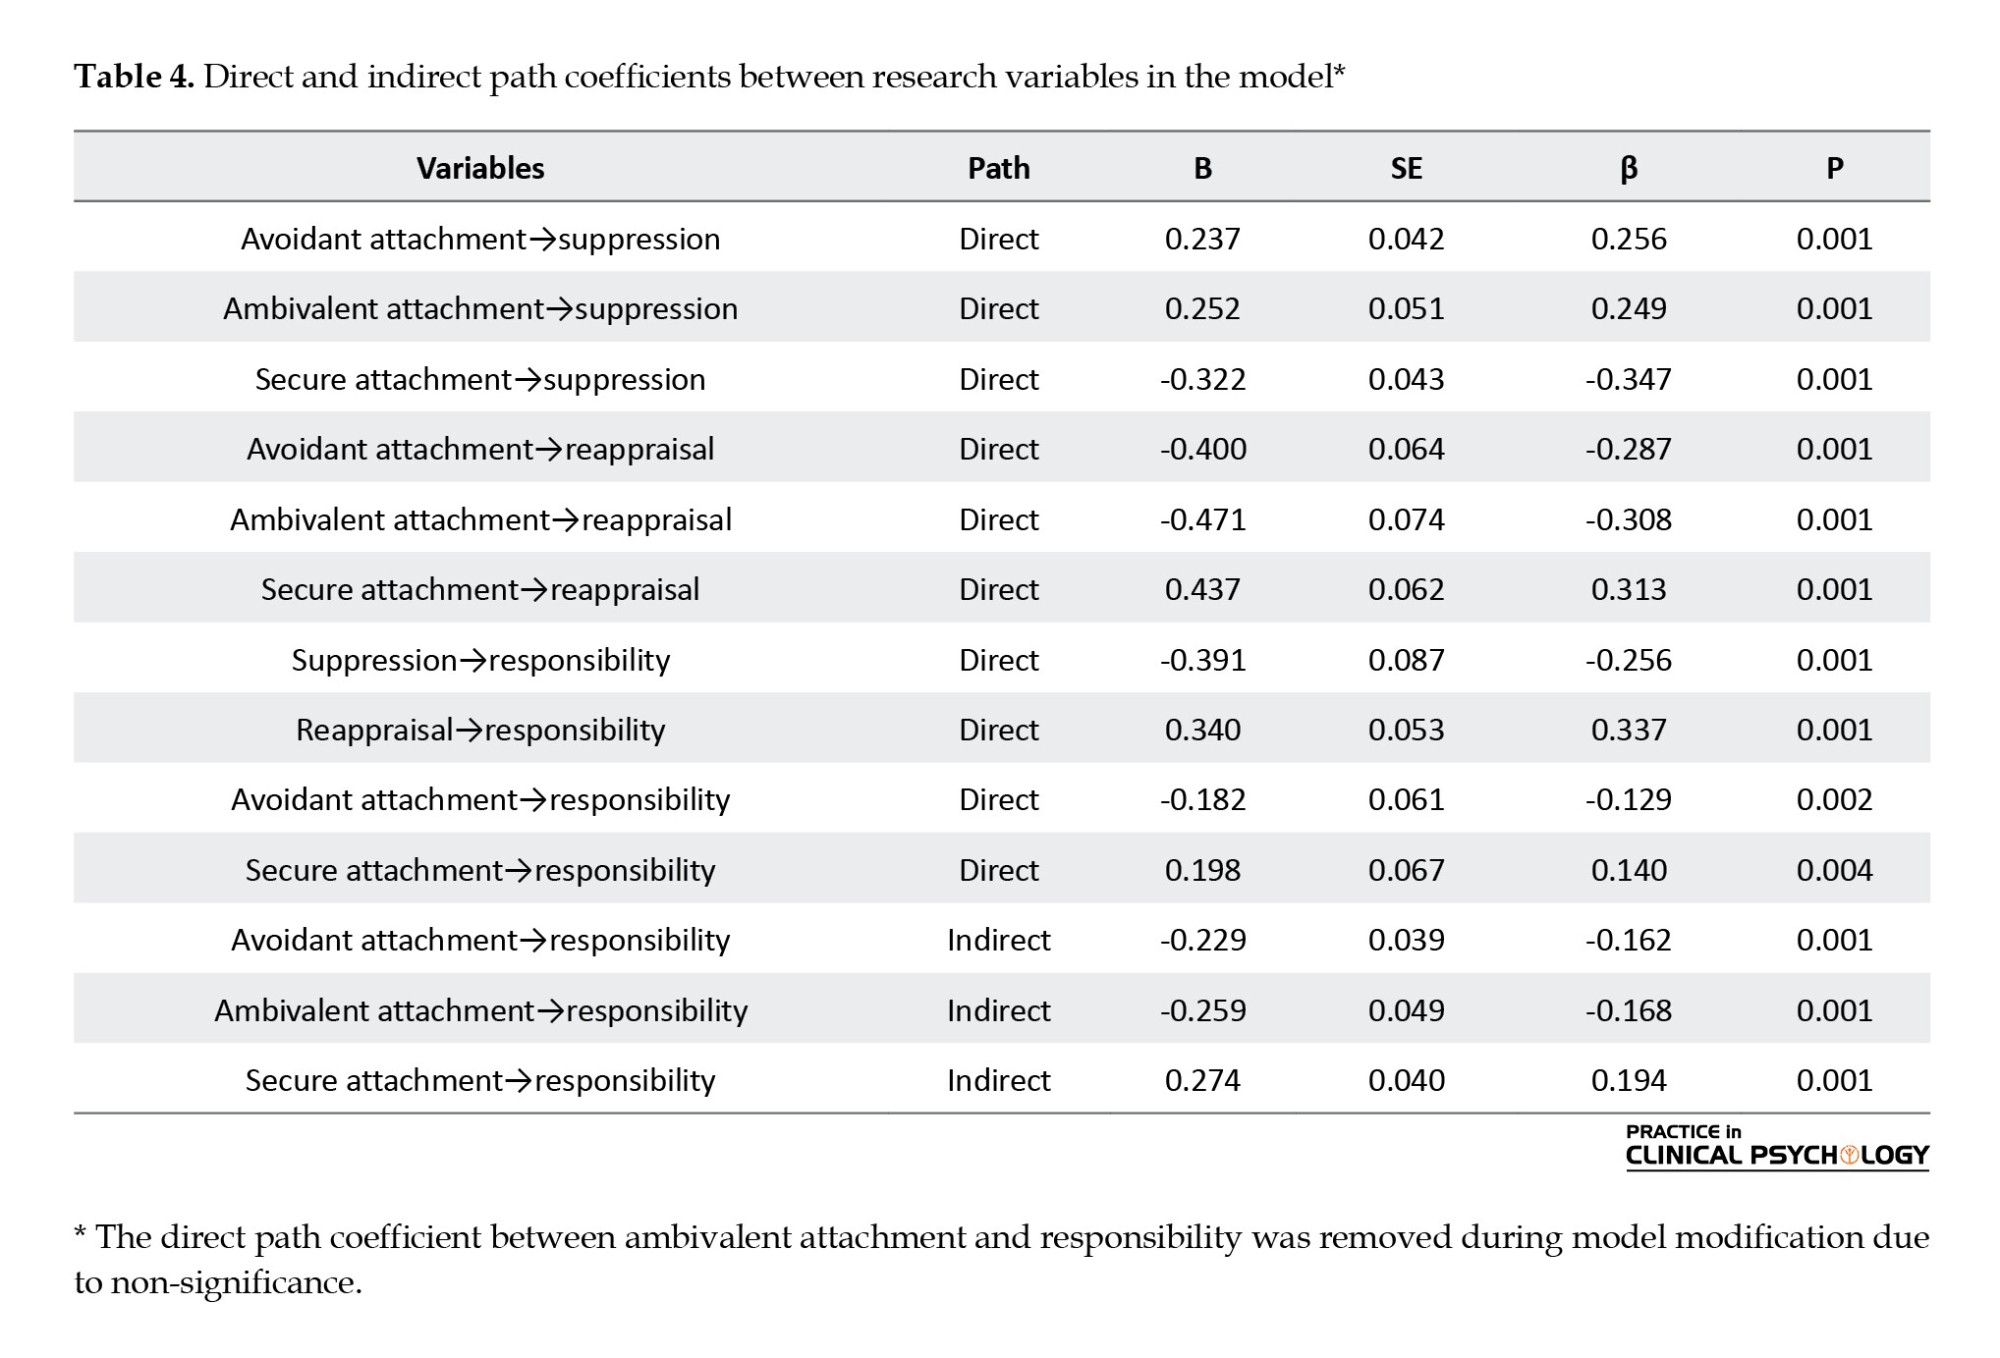Click the β value 0.194
This screenshot has width=2000, height=1358.
(x=1628, y=1081)
